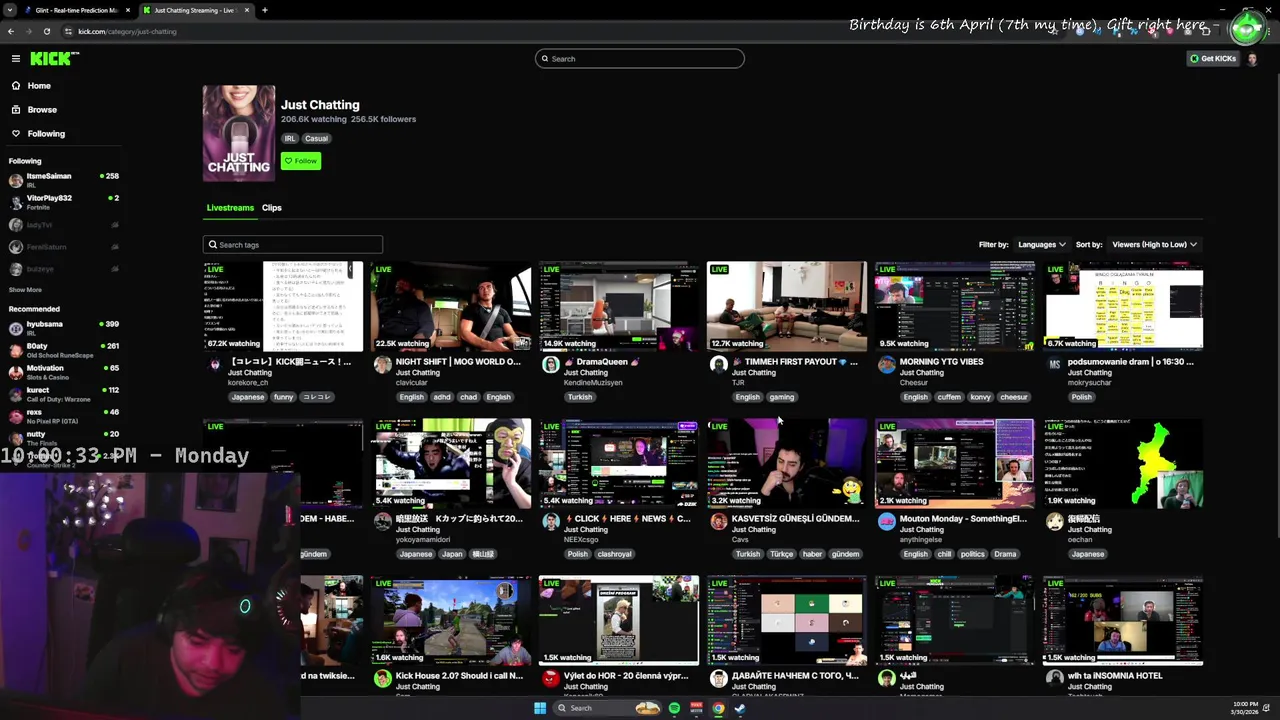Image resolution: width=1280 pixels, height=720 pixels.
Task: Open the tab search chevron in Chrome
Action: pos(11,10)
